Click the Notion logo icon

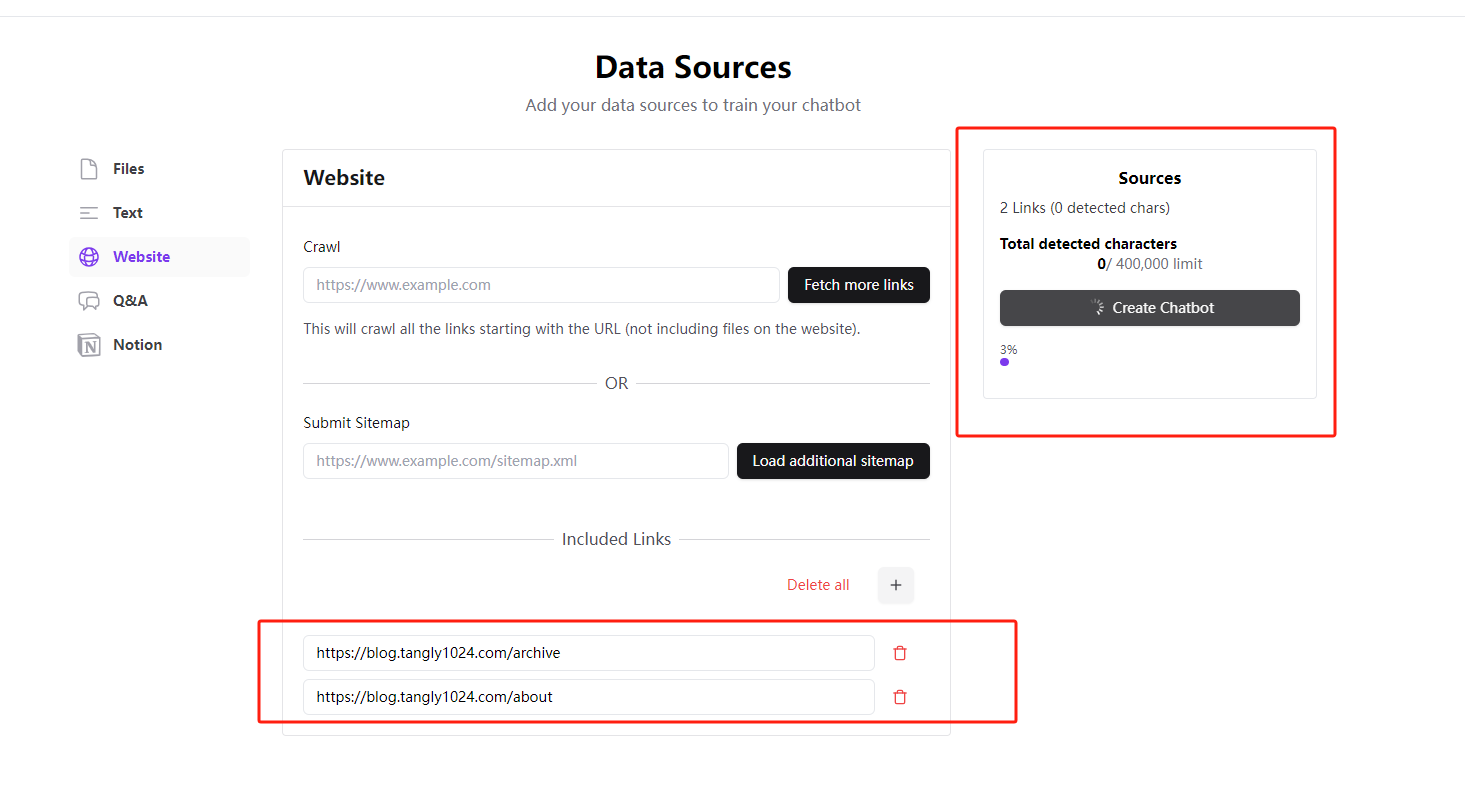pyautogui.click(x=89, y=345)
